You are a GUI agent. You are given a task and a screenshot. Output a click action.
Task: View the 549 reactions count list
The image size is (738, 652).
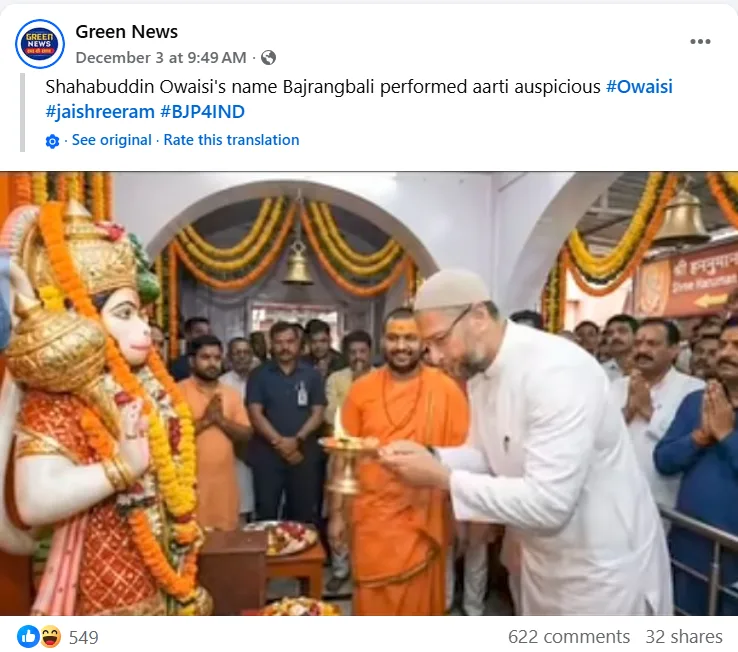83,637
